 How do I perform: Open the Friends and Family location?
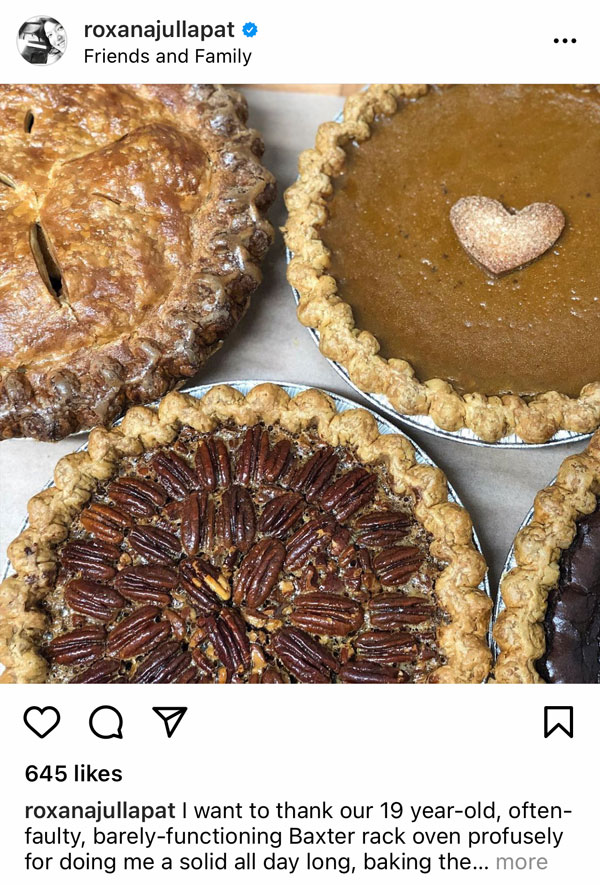click(x=168, y=56)
